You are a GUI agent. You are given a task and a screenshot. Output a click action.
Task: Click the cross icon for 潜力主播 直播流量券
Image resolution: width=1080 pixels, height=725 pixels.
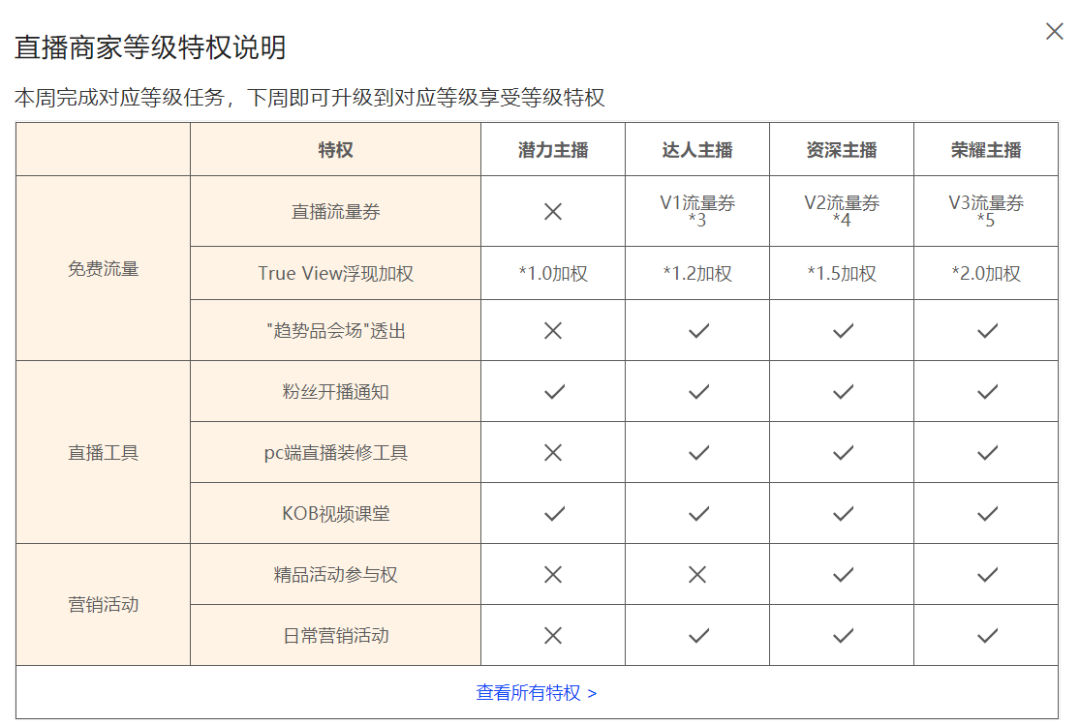[553, 211]
